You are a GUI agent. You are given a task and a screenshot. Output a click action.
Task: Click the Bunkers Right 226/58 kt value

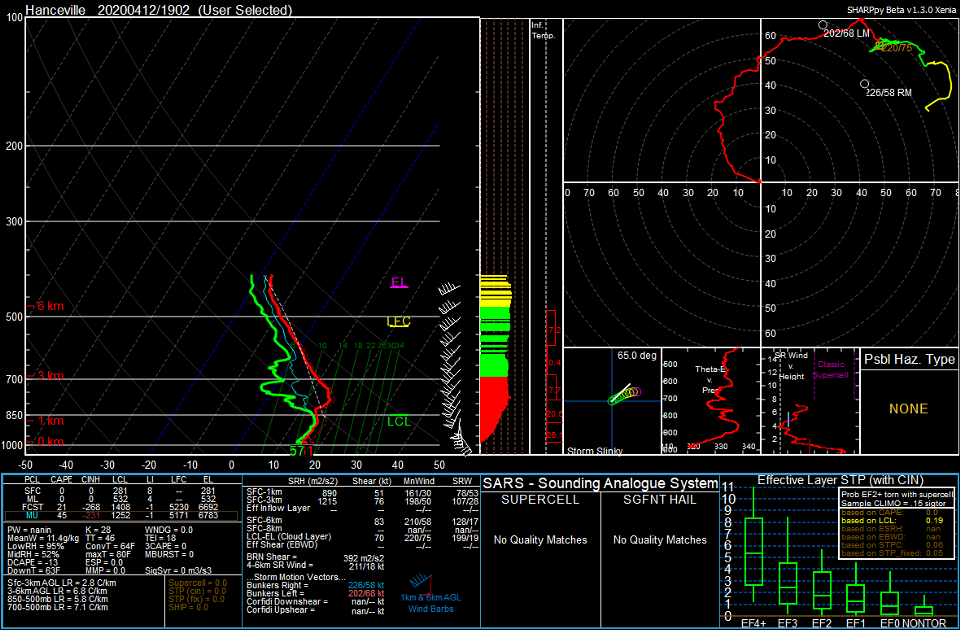pyautogui.click(x=366, y=586)
